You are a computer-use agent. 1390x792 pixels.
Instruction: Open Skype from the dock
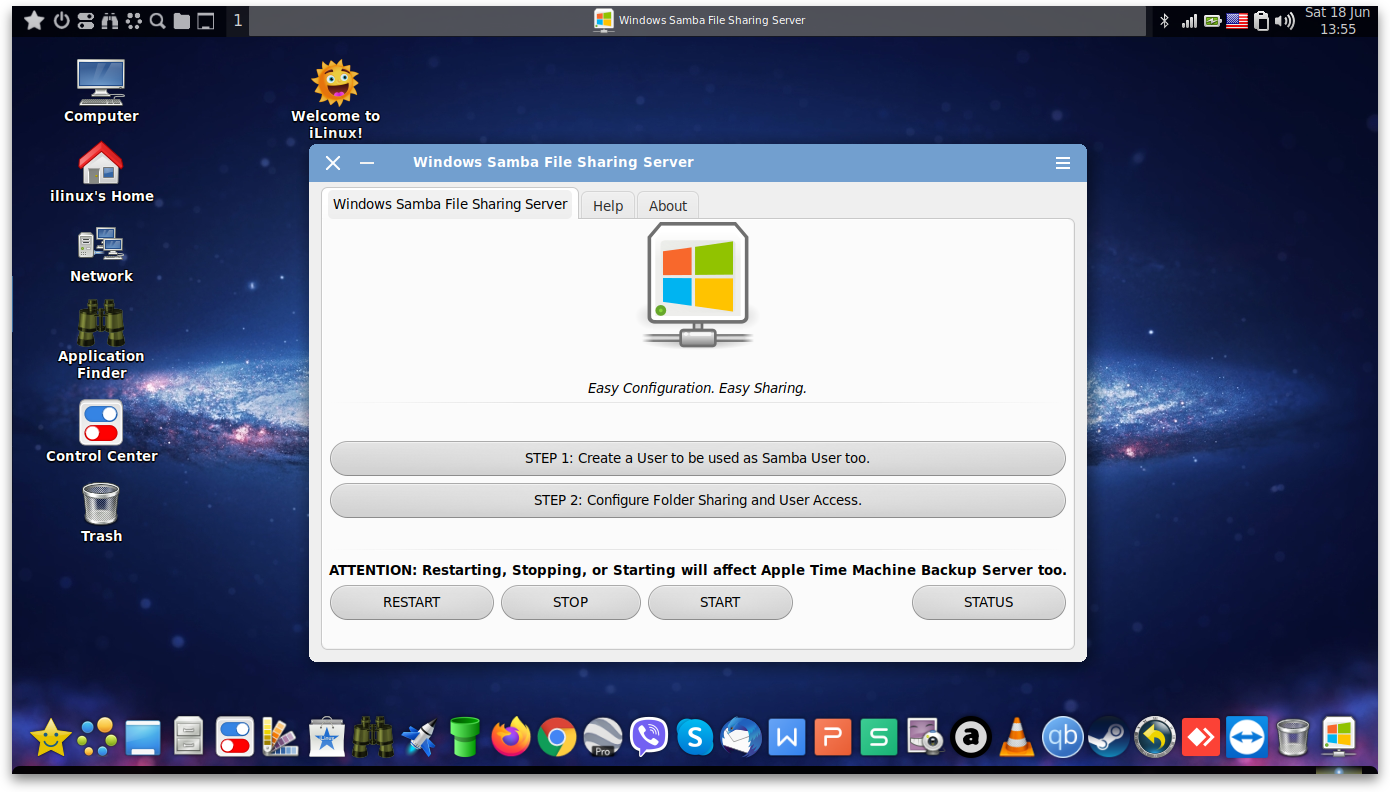(695, 738)
